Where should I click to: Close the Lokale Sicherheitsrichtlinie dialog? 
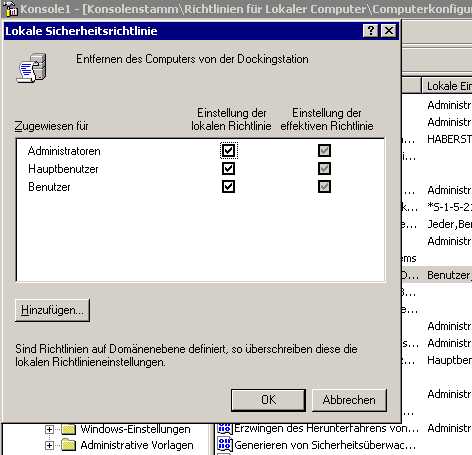[x=389, y=31]
